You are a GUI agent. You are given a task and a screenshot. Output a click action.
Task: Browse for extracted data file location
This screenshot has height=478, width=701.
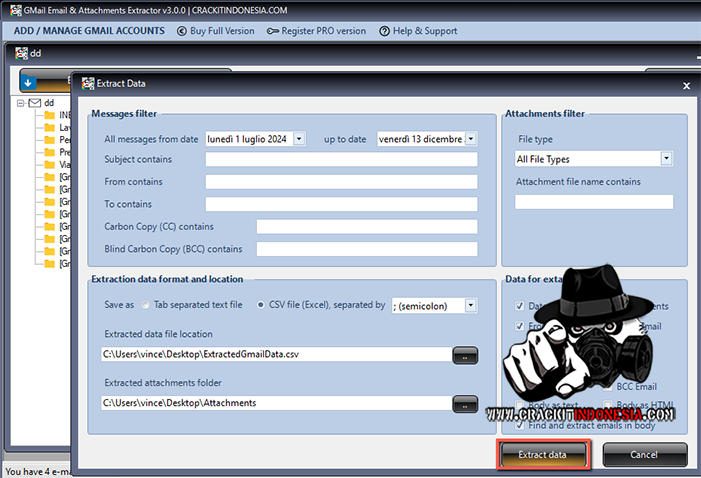[465, 355]
